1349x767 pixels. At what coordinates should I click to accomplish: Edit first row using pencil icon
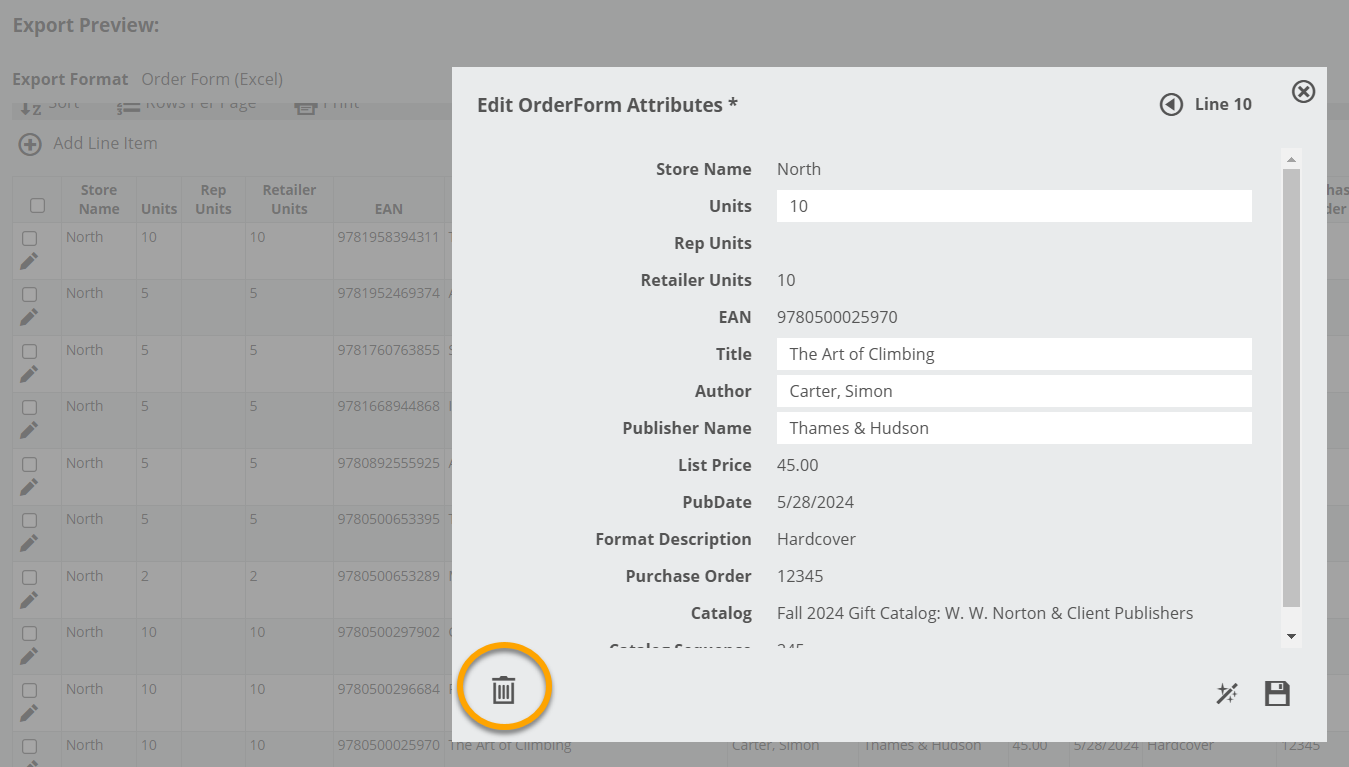pyautogui.click(x=29, y=261)
